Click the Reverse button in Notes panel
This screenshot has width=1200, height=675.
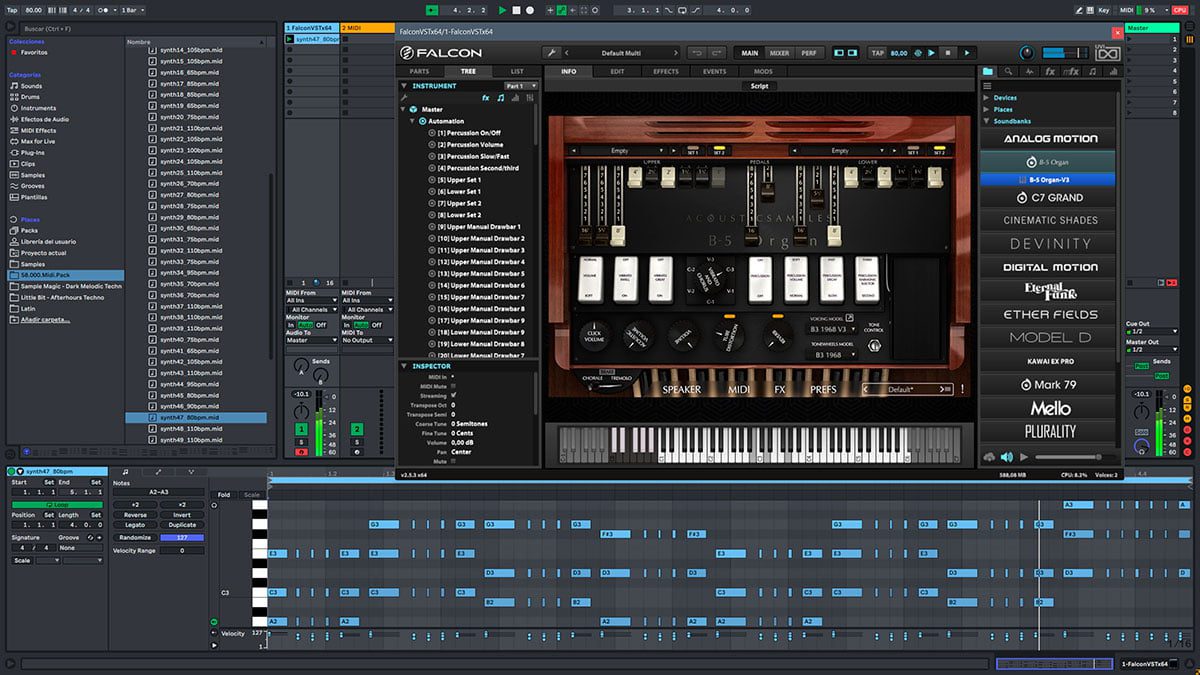click(x=135, y=515)
